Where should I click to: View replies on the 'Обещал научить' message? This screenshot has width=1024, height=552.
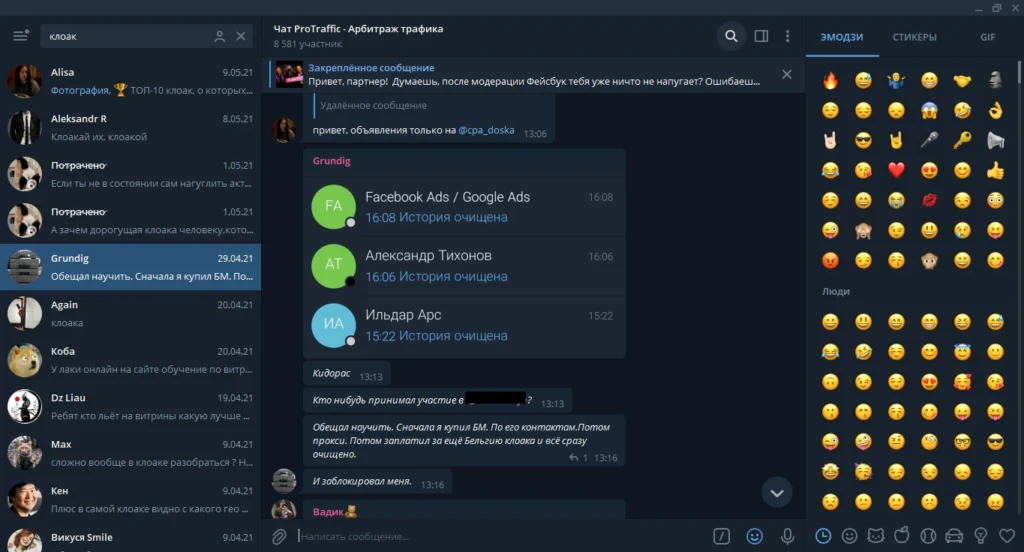click(x=579, y=458)
